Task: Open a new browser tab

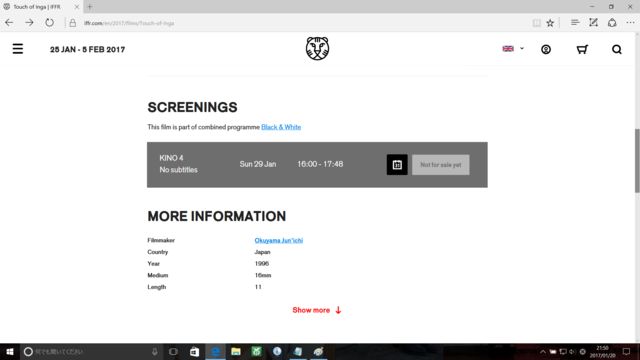Action: 90,7
